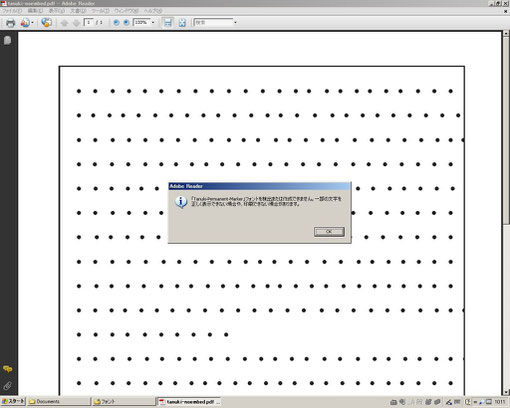Select fit full page icon
The height and width of the screenshot is (408, 510).
182,23
